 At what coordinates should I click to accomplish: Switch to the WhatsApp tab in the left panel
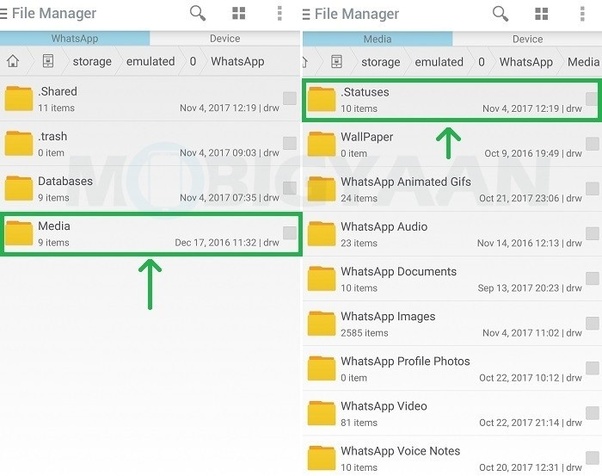click(75, 38)
